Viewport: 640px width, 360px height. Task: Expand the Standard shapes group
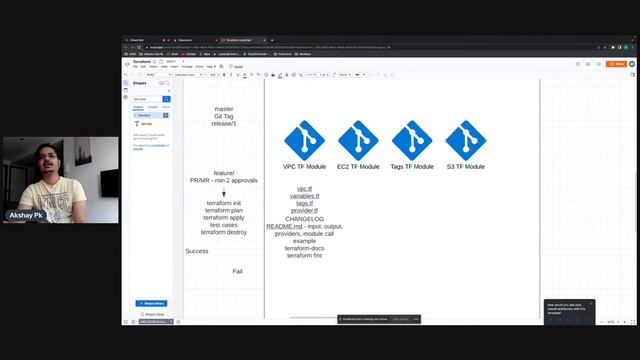click(x=151, y=116)
